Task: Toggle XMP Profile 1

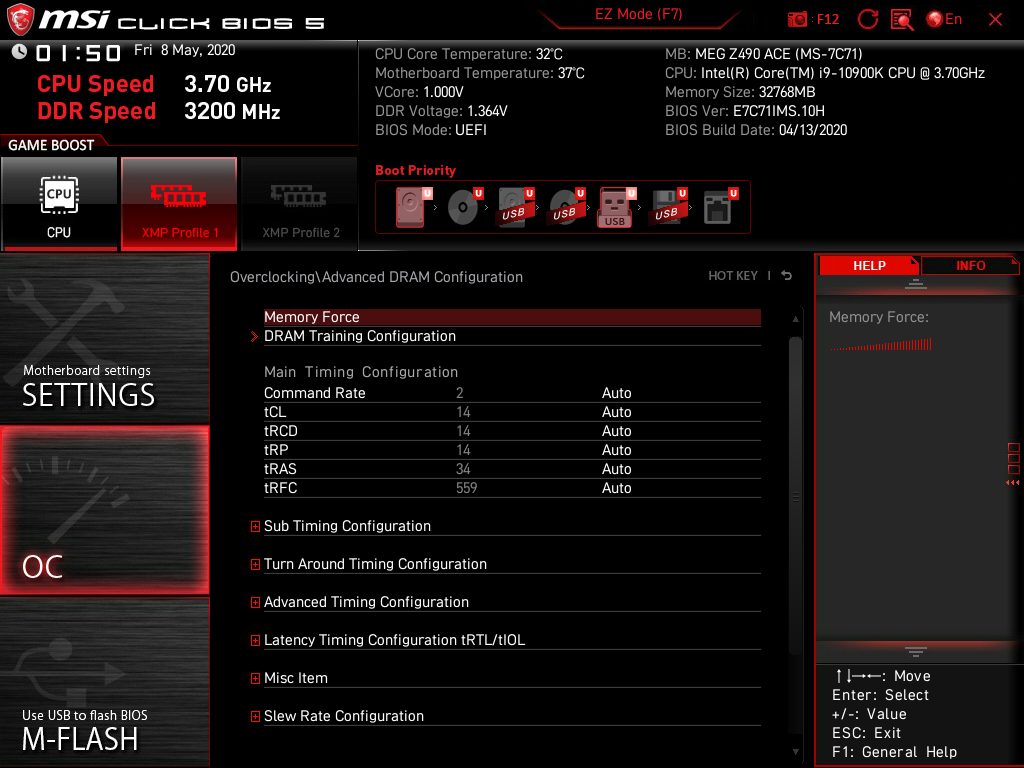Action: coord(179,204)
